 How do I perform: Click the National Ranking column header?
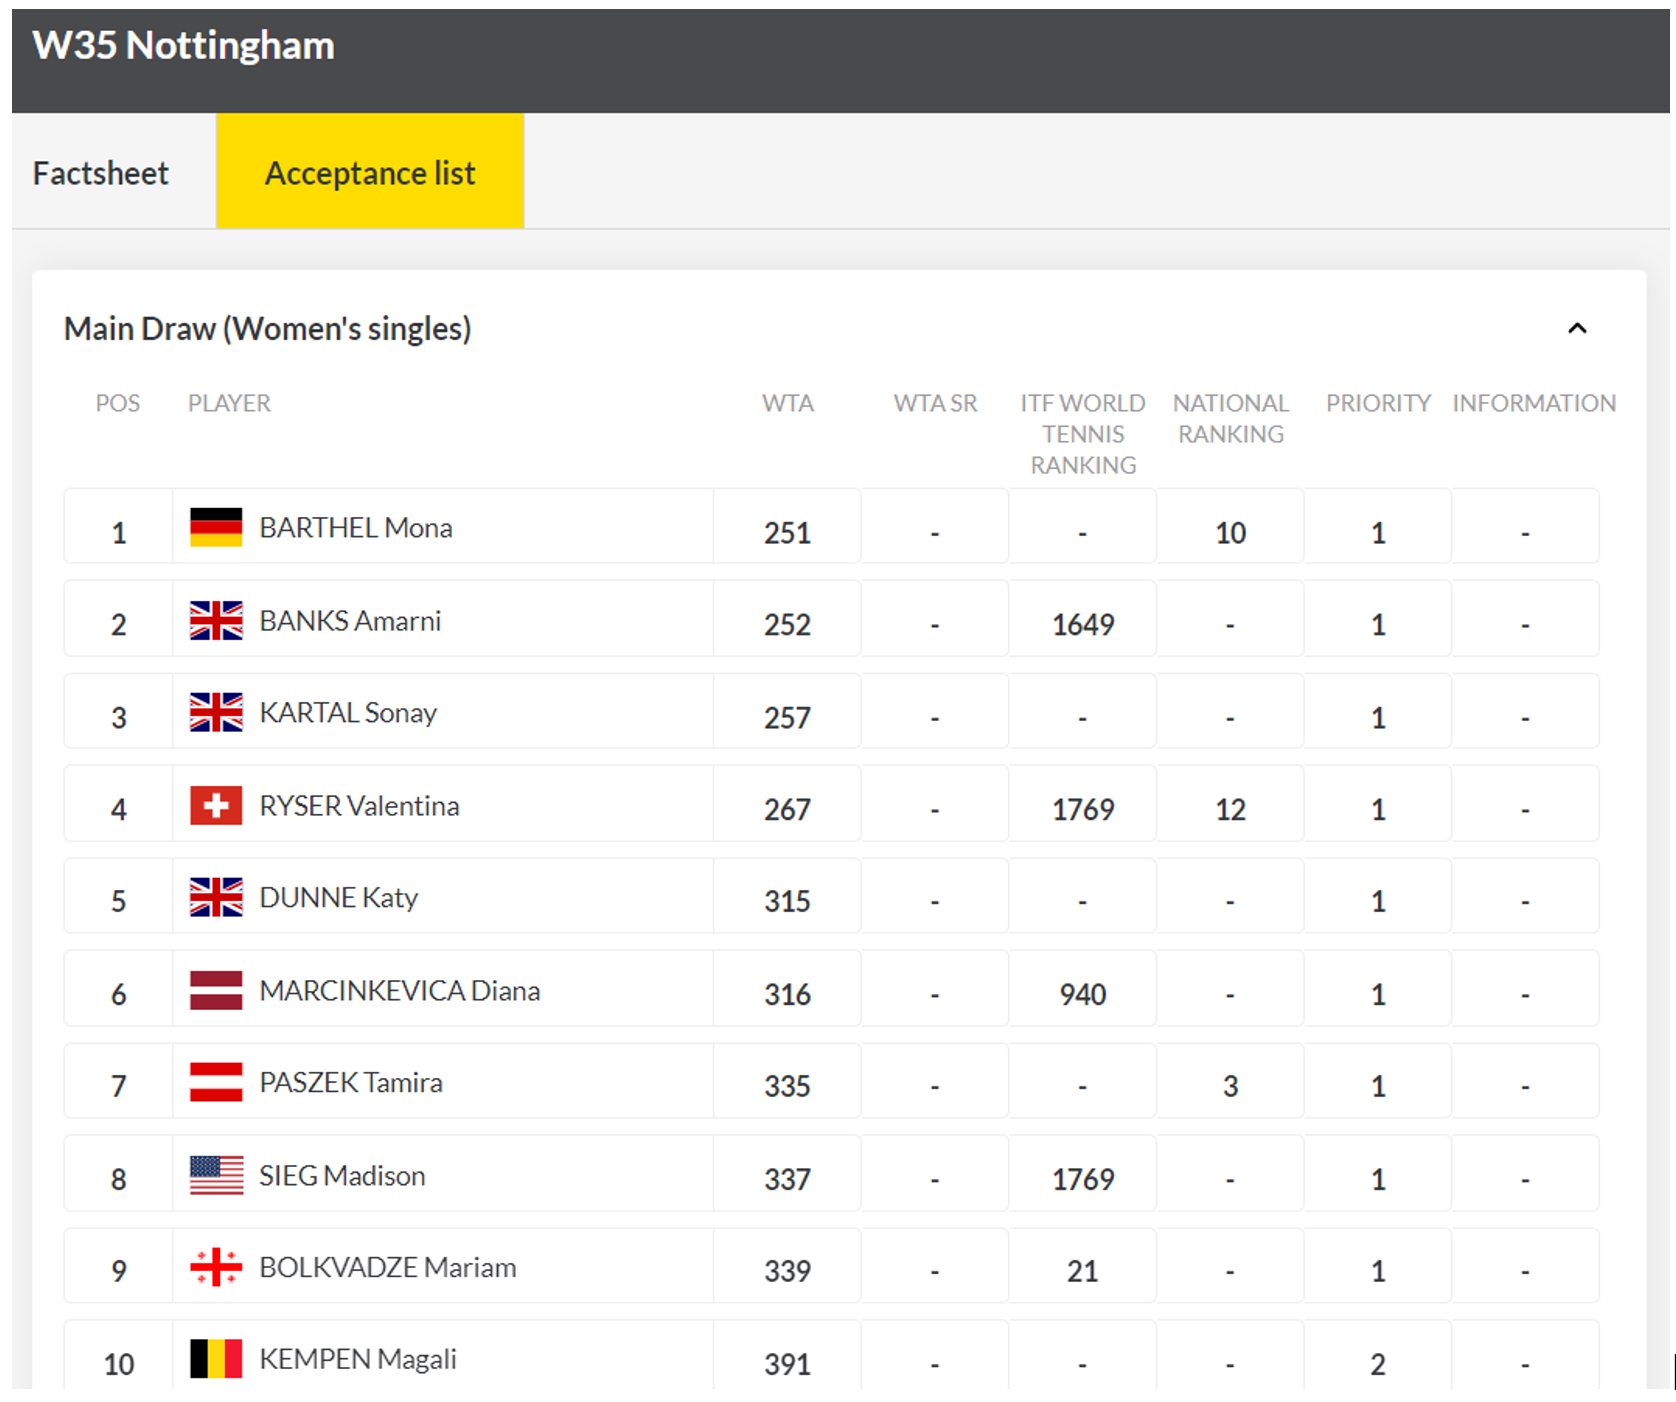1231,418
